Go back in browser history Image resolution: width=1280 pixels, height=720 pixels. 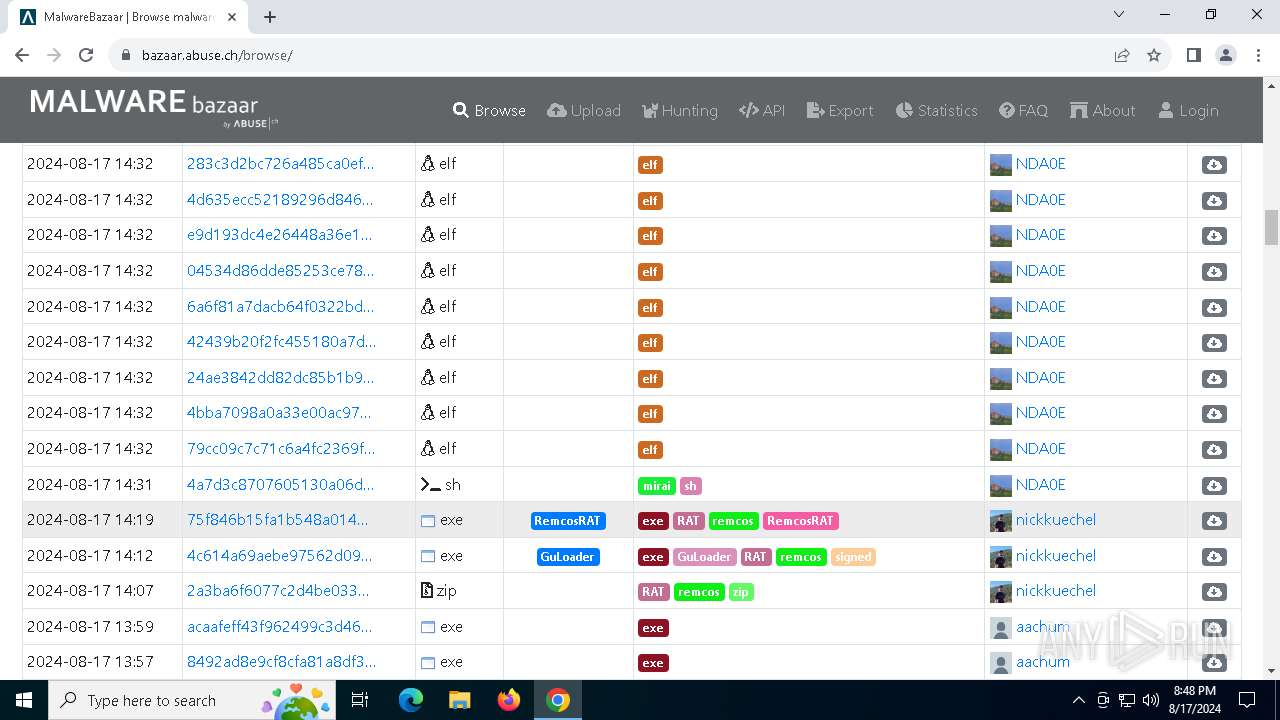pos(22,55)
